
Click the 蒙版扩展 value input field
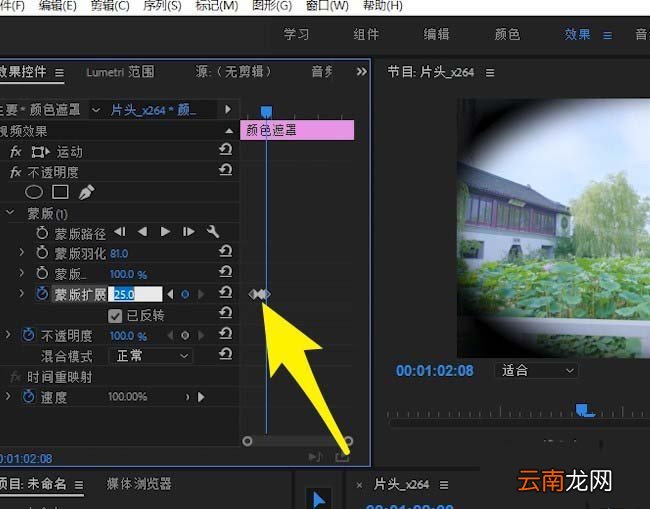tap(136, 294)
